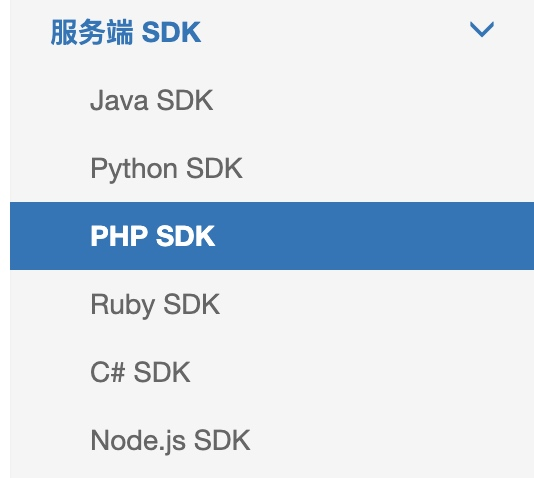Click the Node.js label text

[138, 442]
